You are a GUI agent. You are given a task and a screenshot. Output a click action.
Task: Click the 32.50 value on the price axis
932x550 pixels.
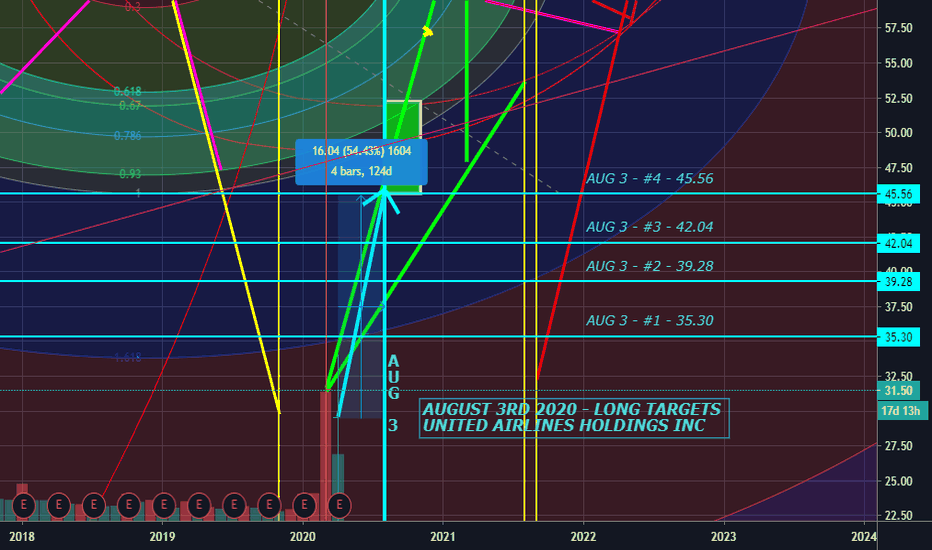[898, 376]
